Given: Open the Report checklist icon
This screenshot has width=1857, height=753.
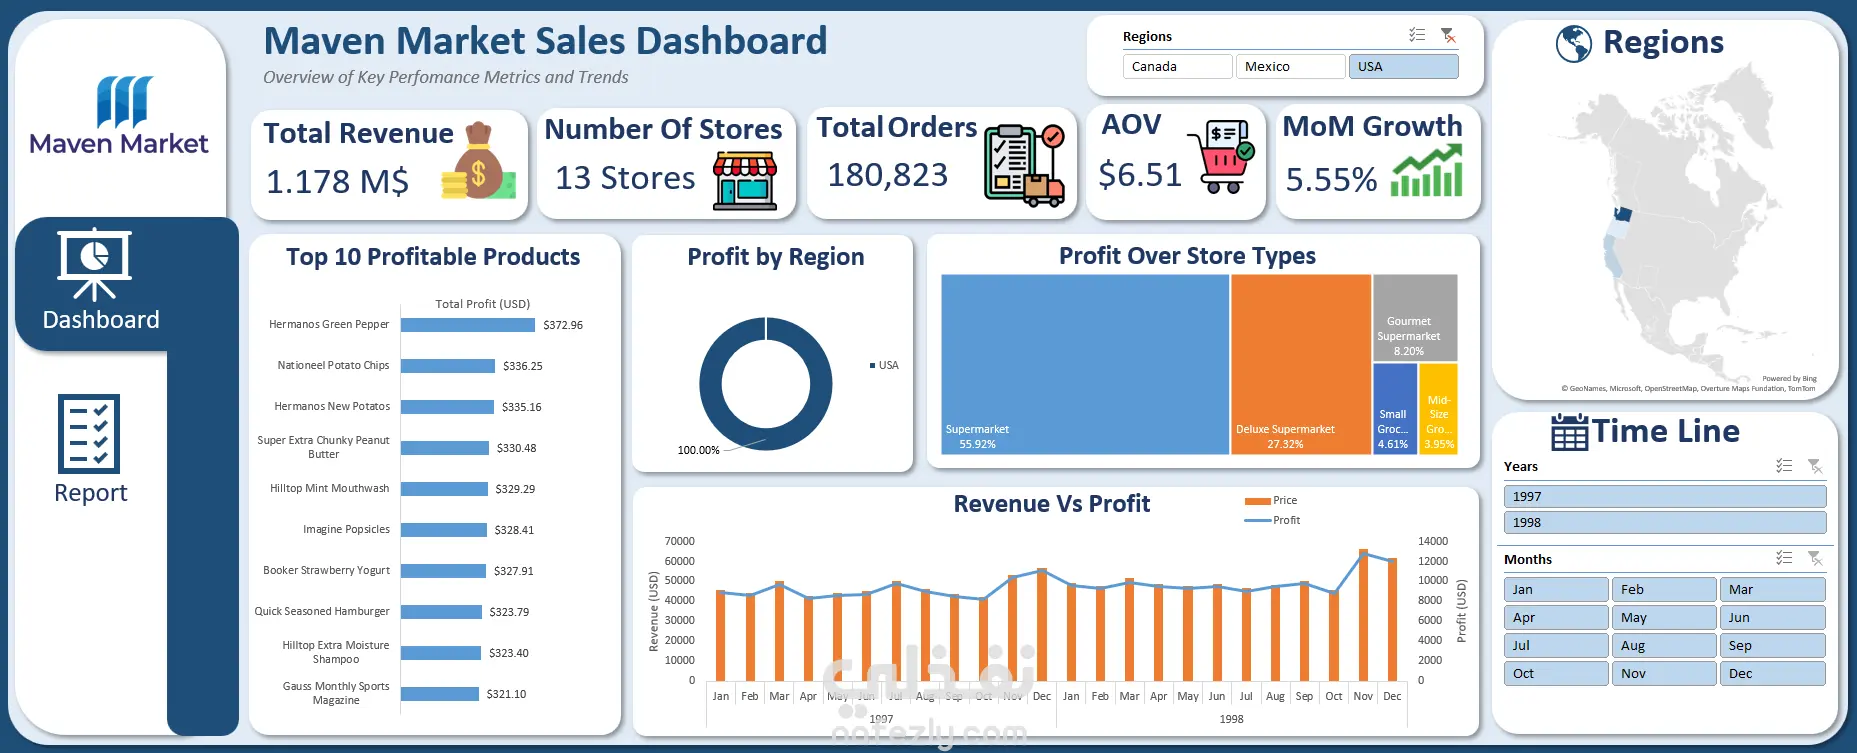Looking at the screenshot, I should click(x=89, y=433).
